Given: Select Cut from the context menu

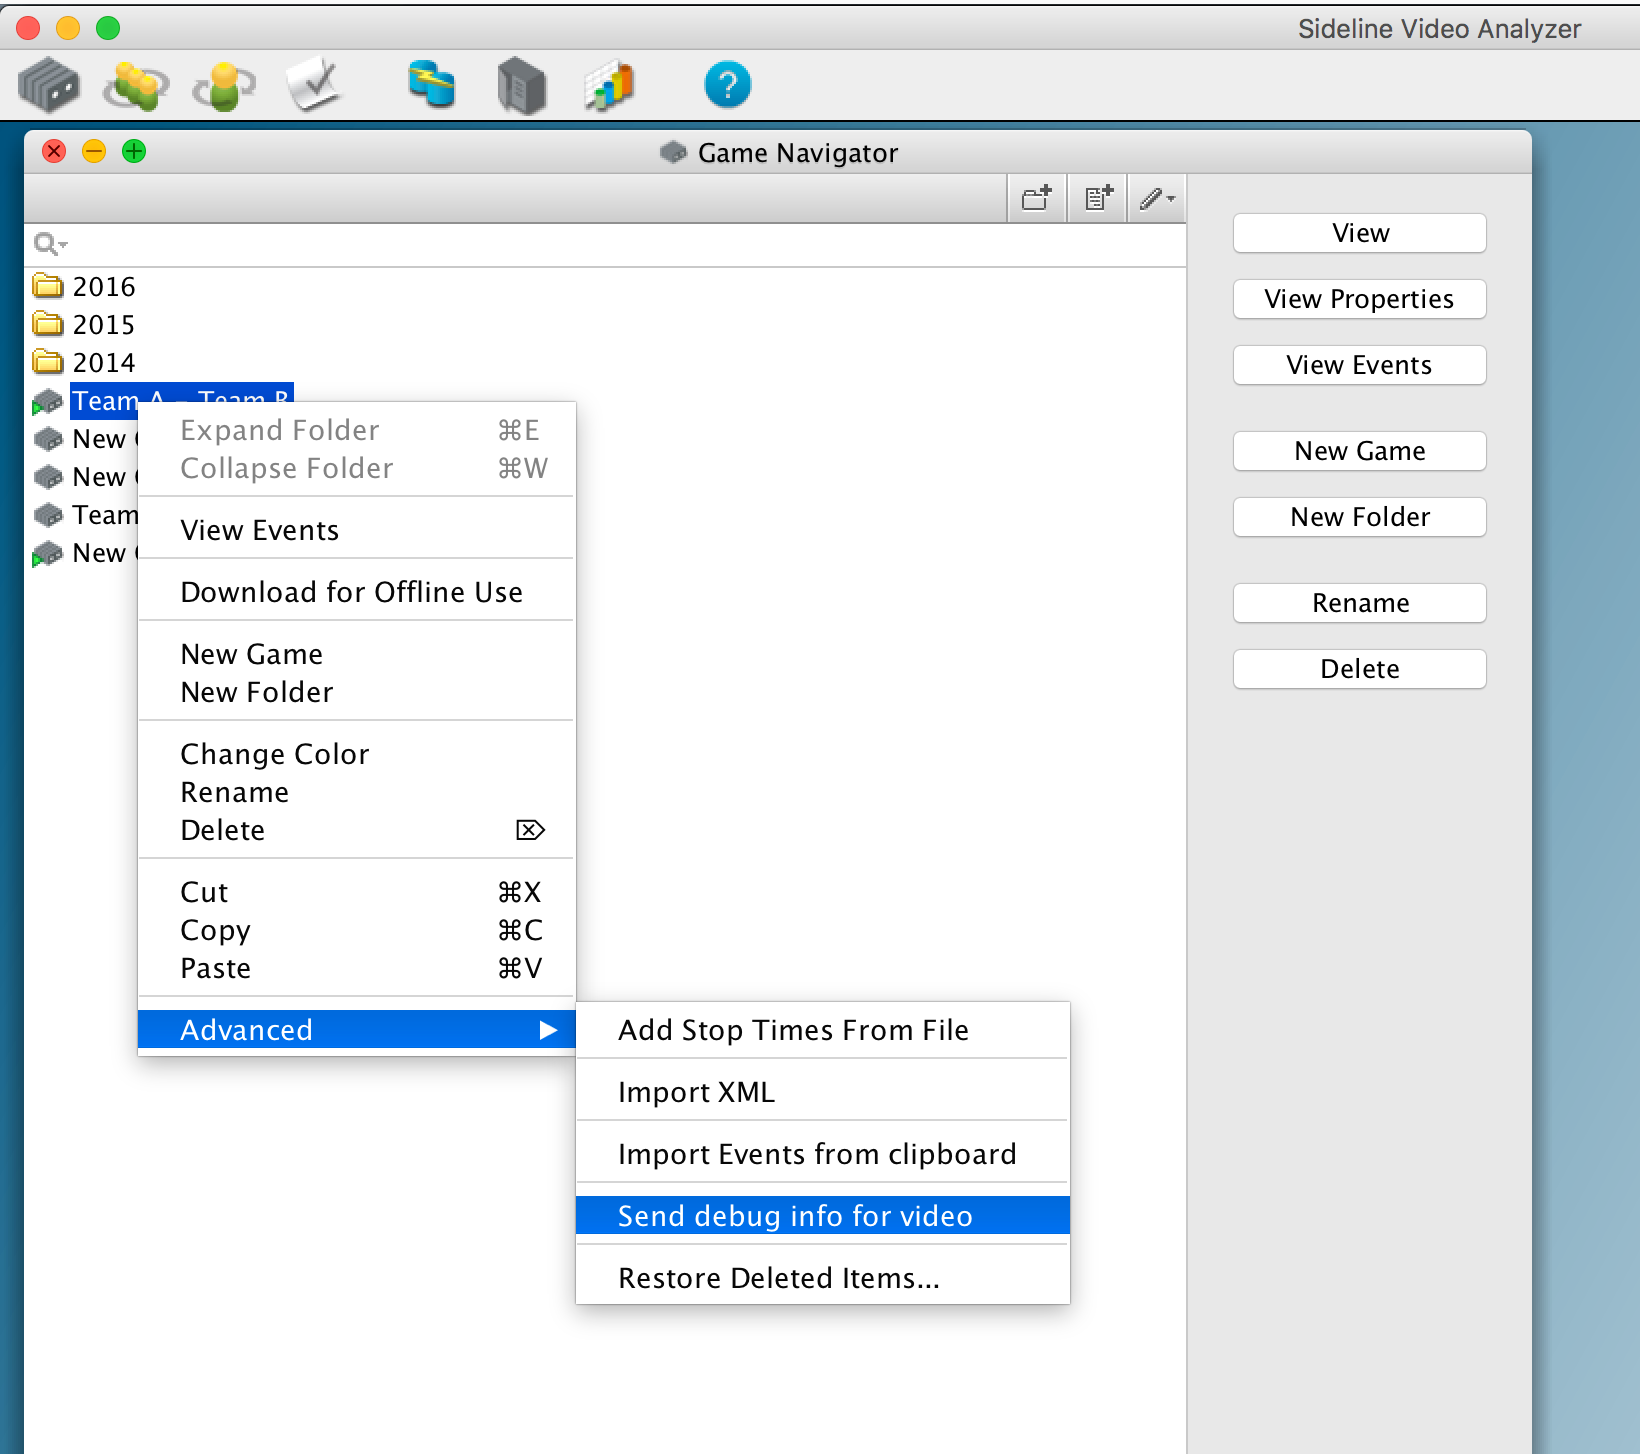Looking at the screenshot, I should (356, 892).
